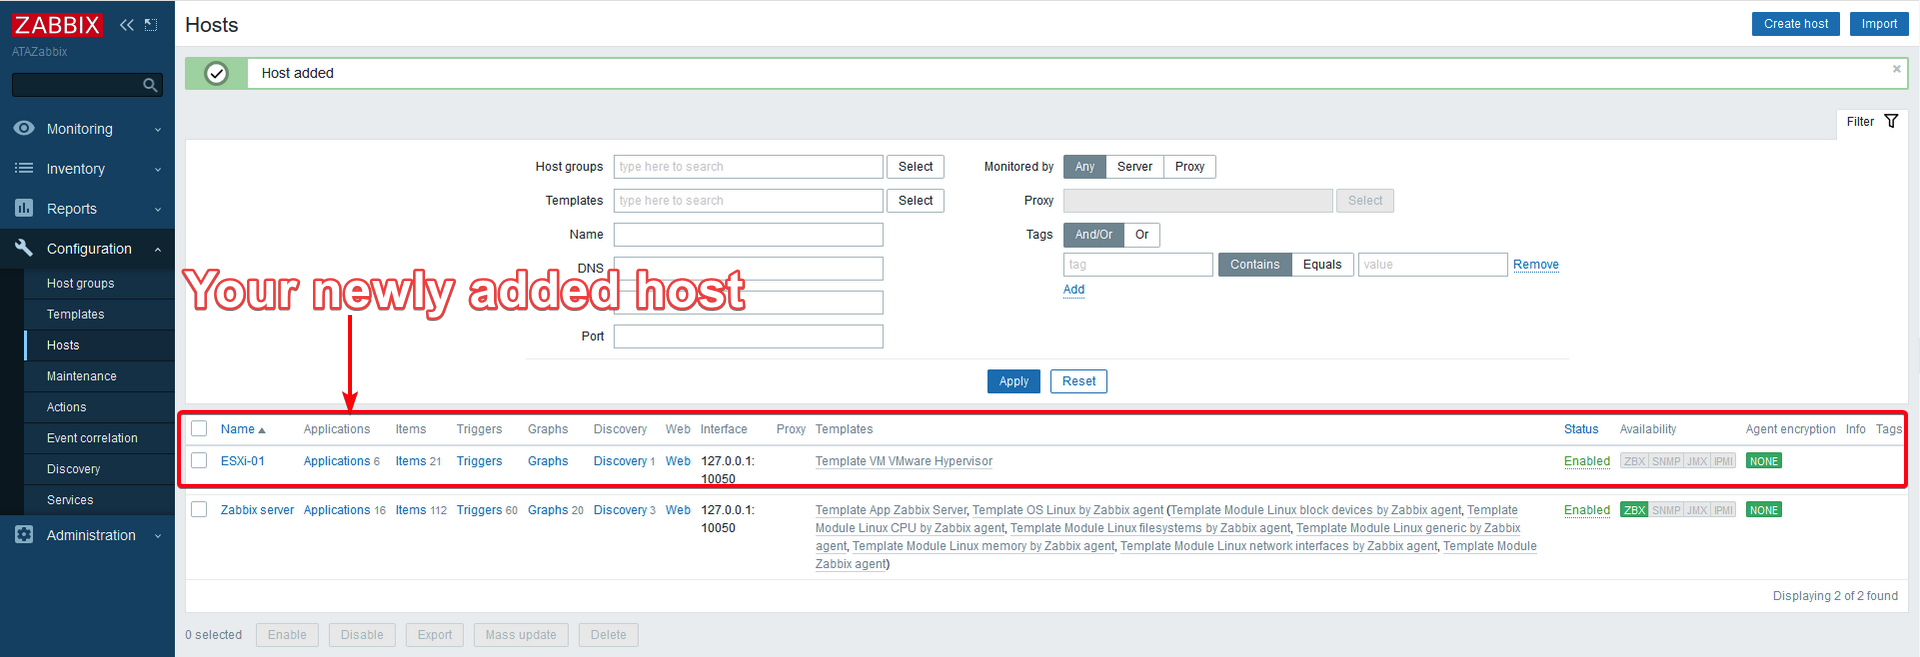Open Maintenance in Configuration menu
This screenshot has height=657, width=1920.
point(81,376)
